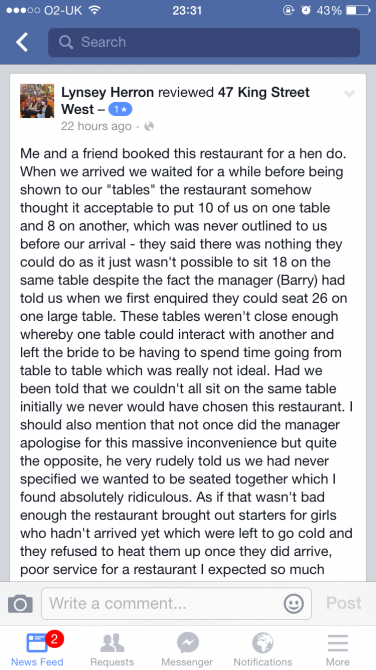Tap the globe public privacy icon
Image resolution: width=376 pixels, height=670 pixels.
149,126
